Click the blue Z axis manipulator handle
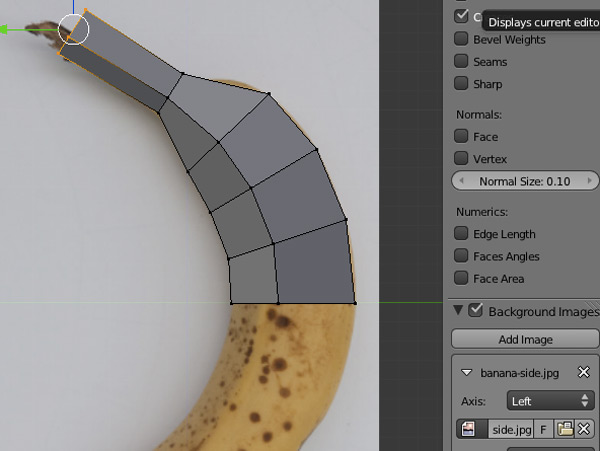The image size is (600, 451). [x=73, y=6]
